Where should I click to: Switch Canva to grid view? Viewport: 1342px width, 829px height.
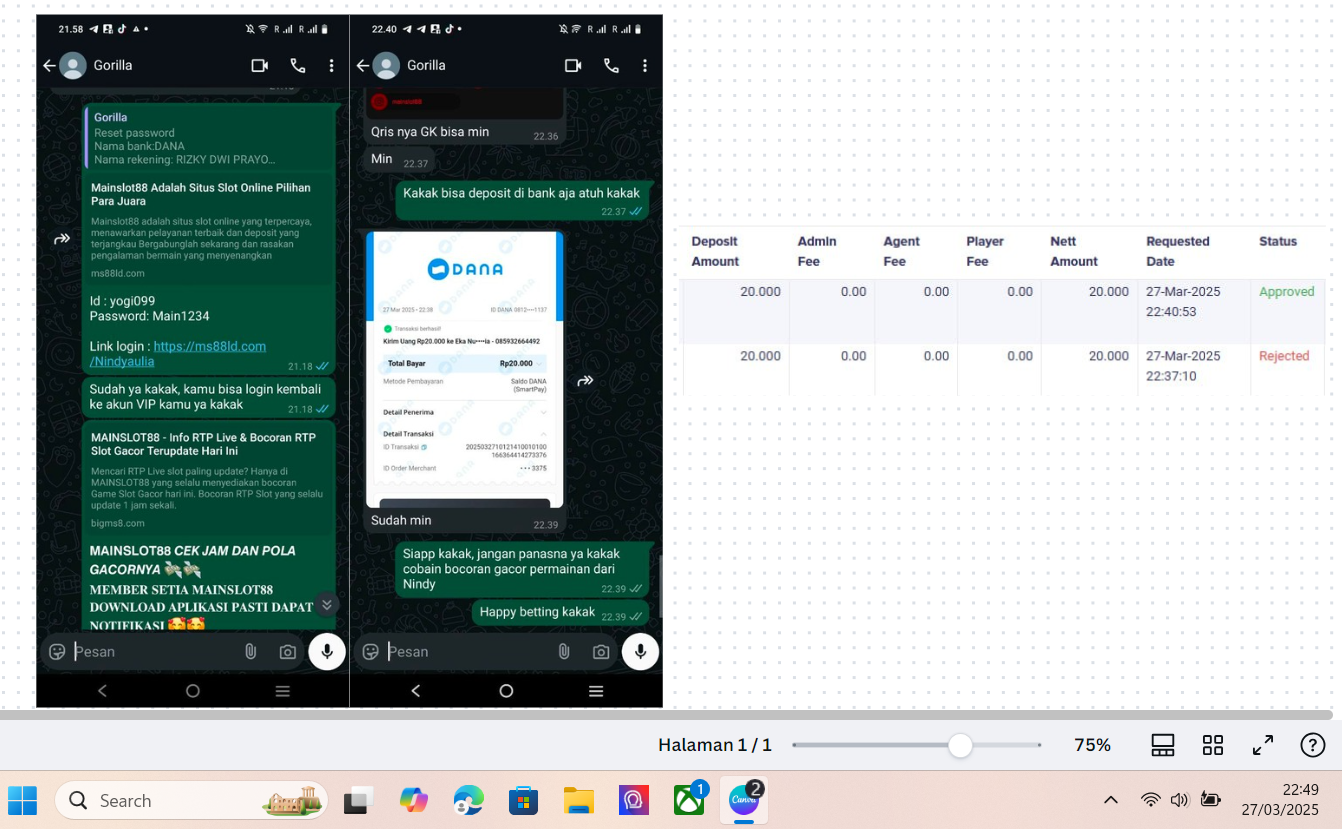[x=1213, y=745]
